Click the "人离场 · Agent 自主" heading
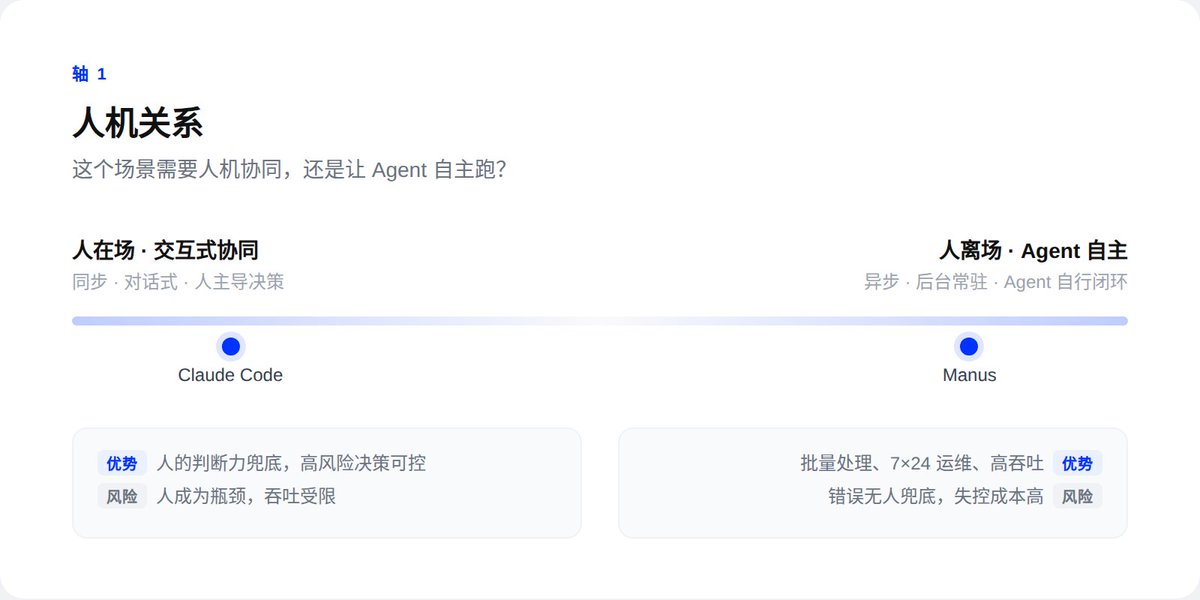 [x=1033, y=250]
